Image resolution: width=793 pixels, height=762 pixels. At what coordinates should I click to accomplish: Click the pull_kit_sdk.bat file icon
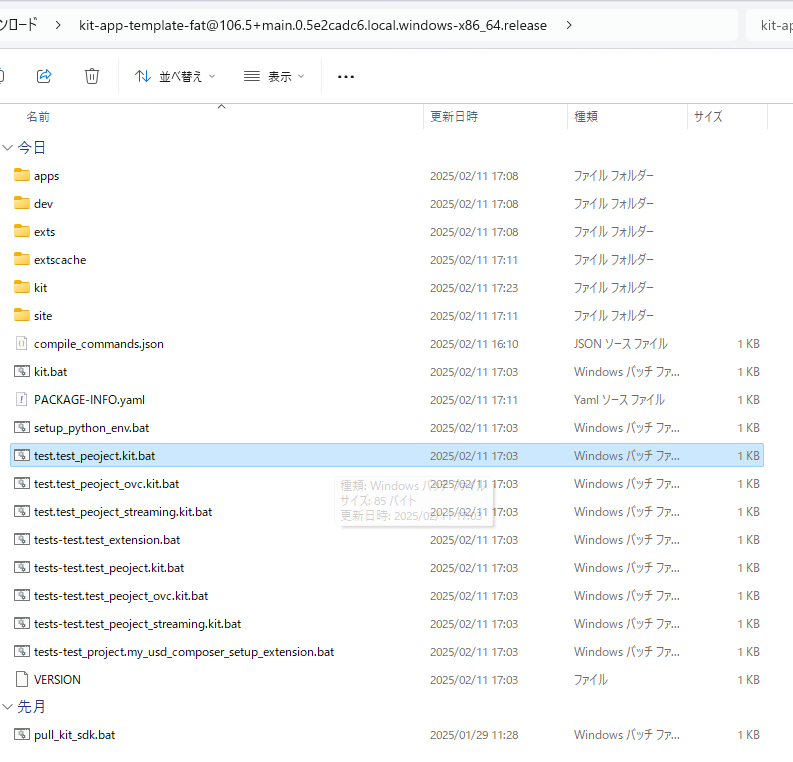21,734
